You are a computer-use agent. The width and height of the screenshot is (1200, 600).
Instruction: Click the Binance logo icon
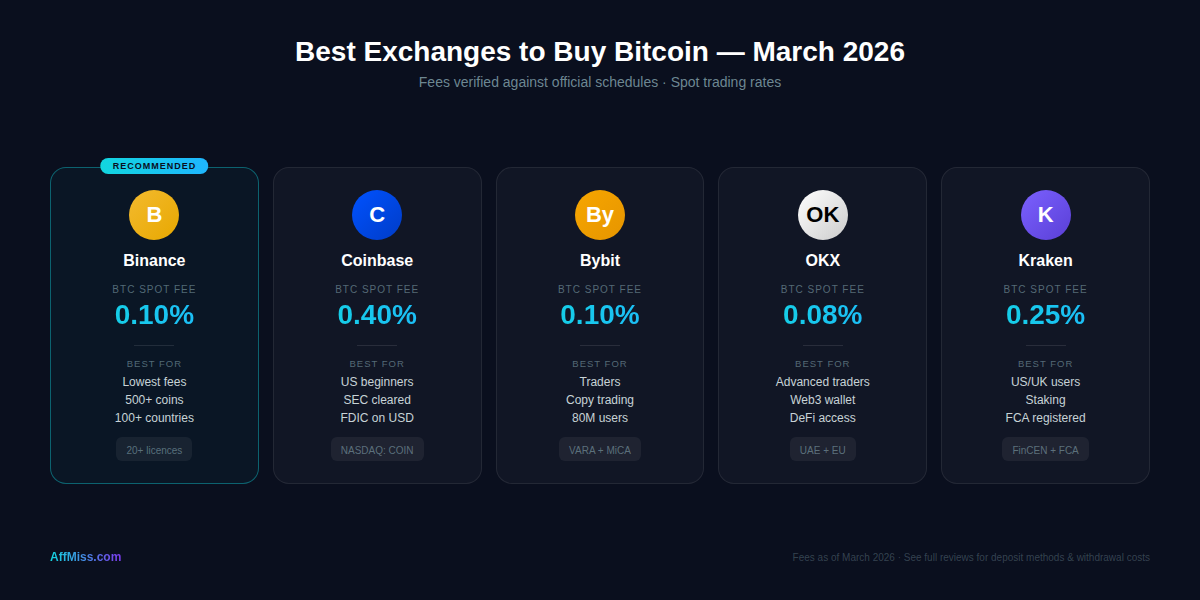[154, 214]
